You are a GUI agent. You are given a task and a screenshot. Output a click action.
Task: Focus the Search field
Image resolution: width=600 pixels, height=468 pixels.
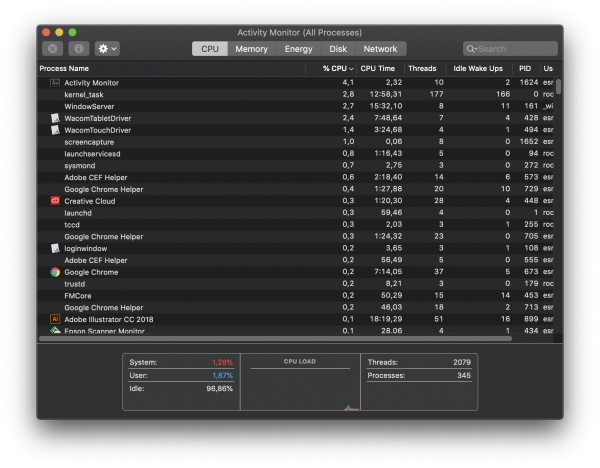click(x=510, y=49)
